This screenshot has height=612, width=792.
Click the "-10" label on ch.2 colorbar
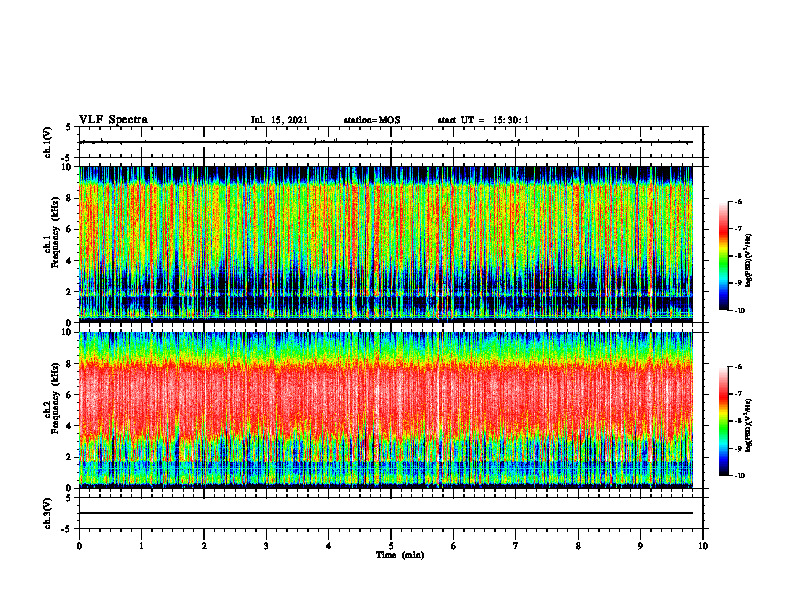(739, 476)
